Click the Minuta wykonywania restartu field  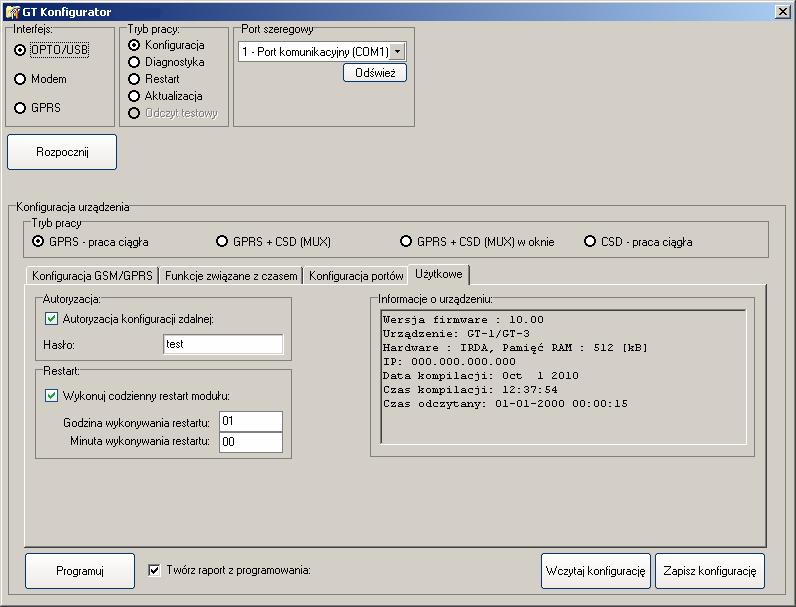point(251,442)
